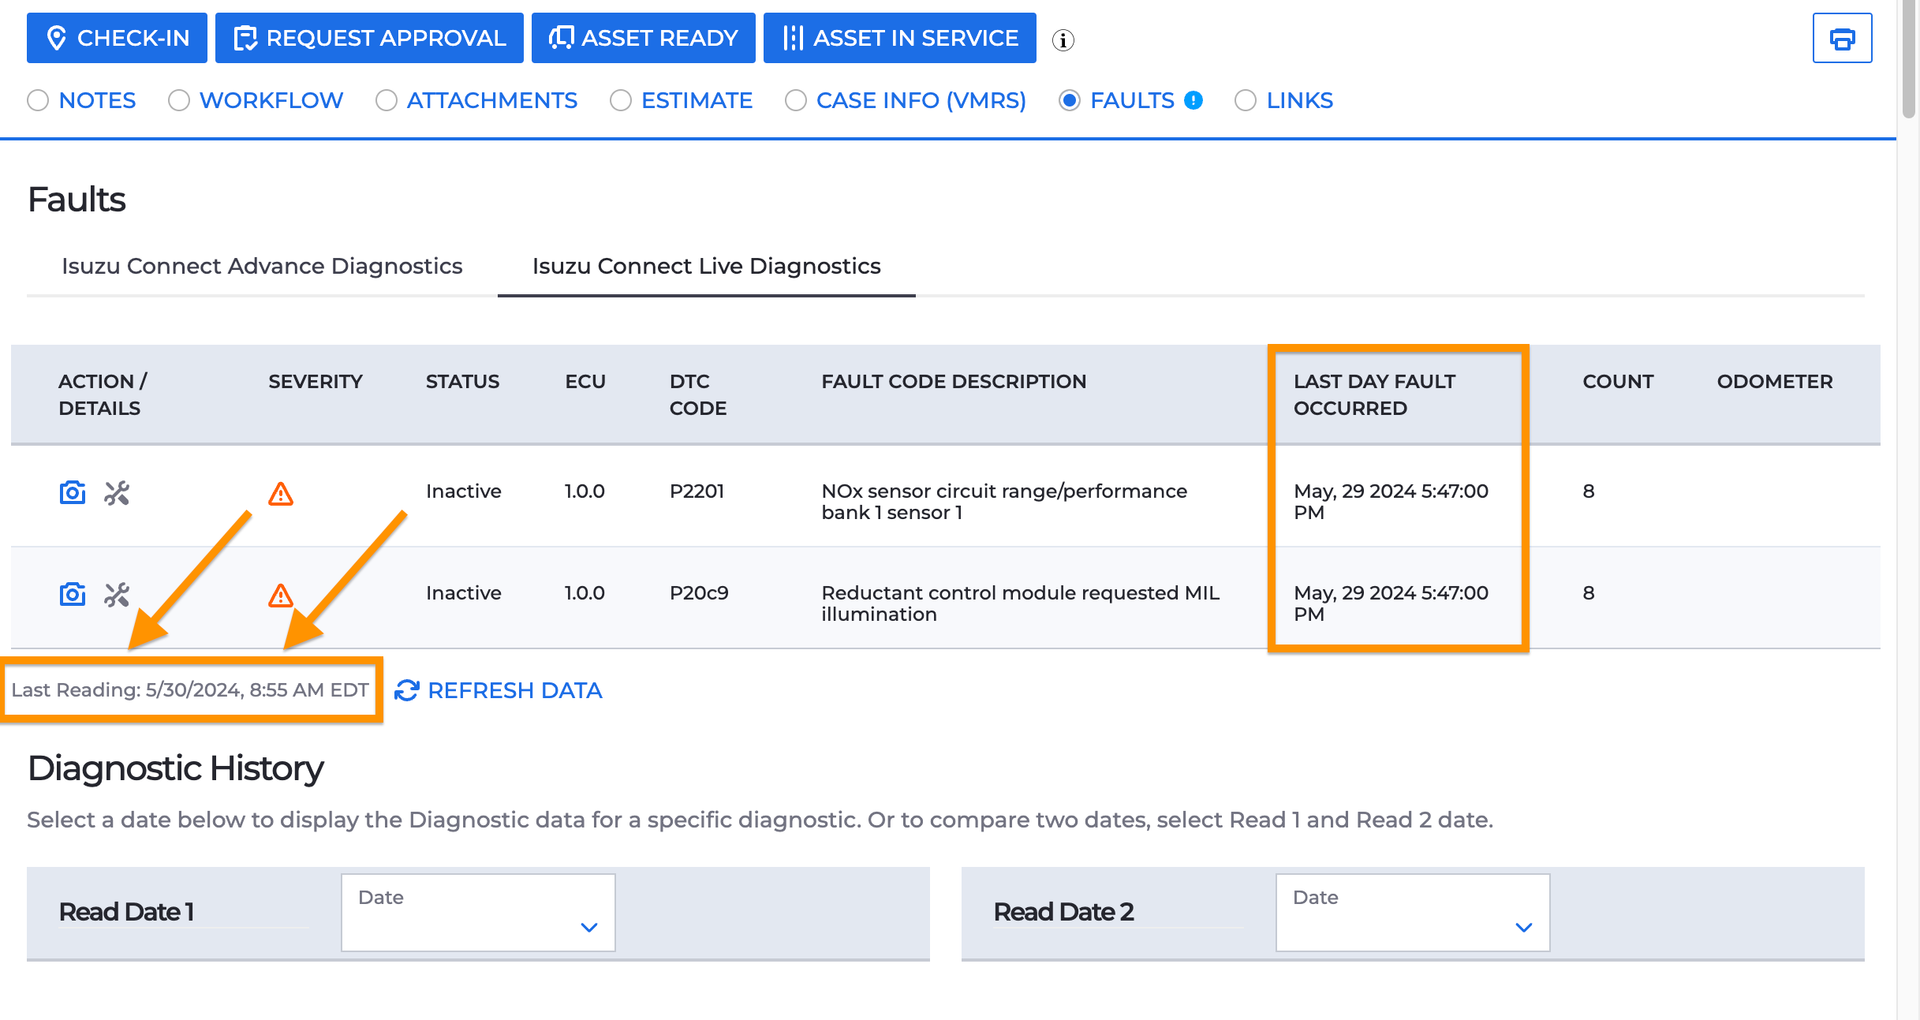
Task: Click the Check-In button
Action: 117,38
